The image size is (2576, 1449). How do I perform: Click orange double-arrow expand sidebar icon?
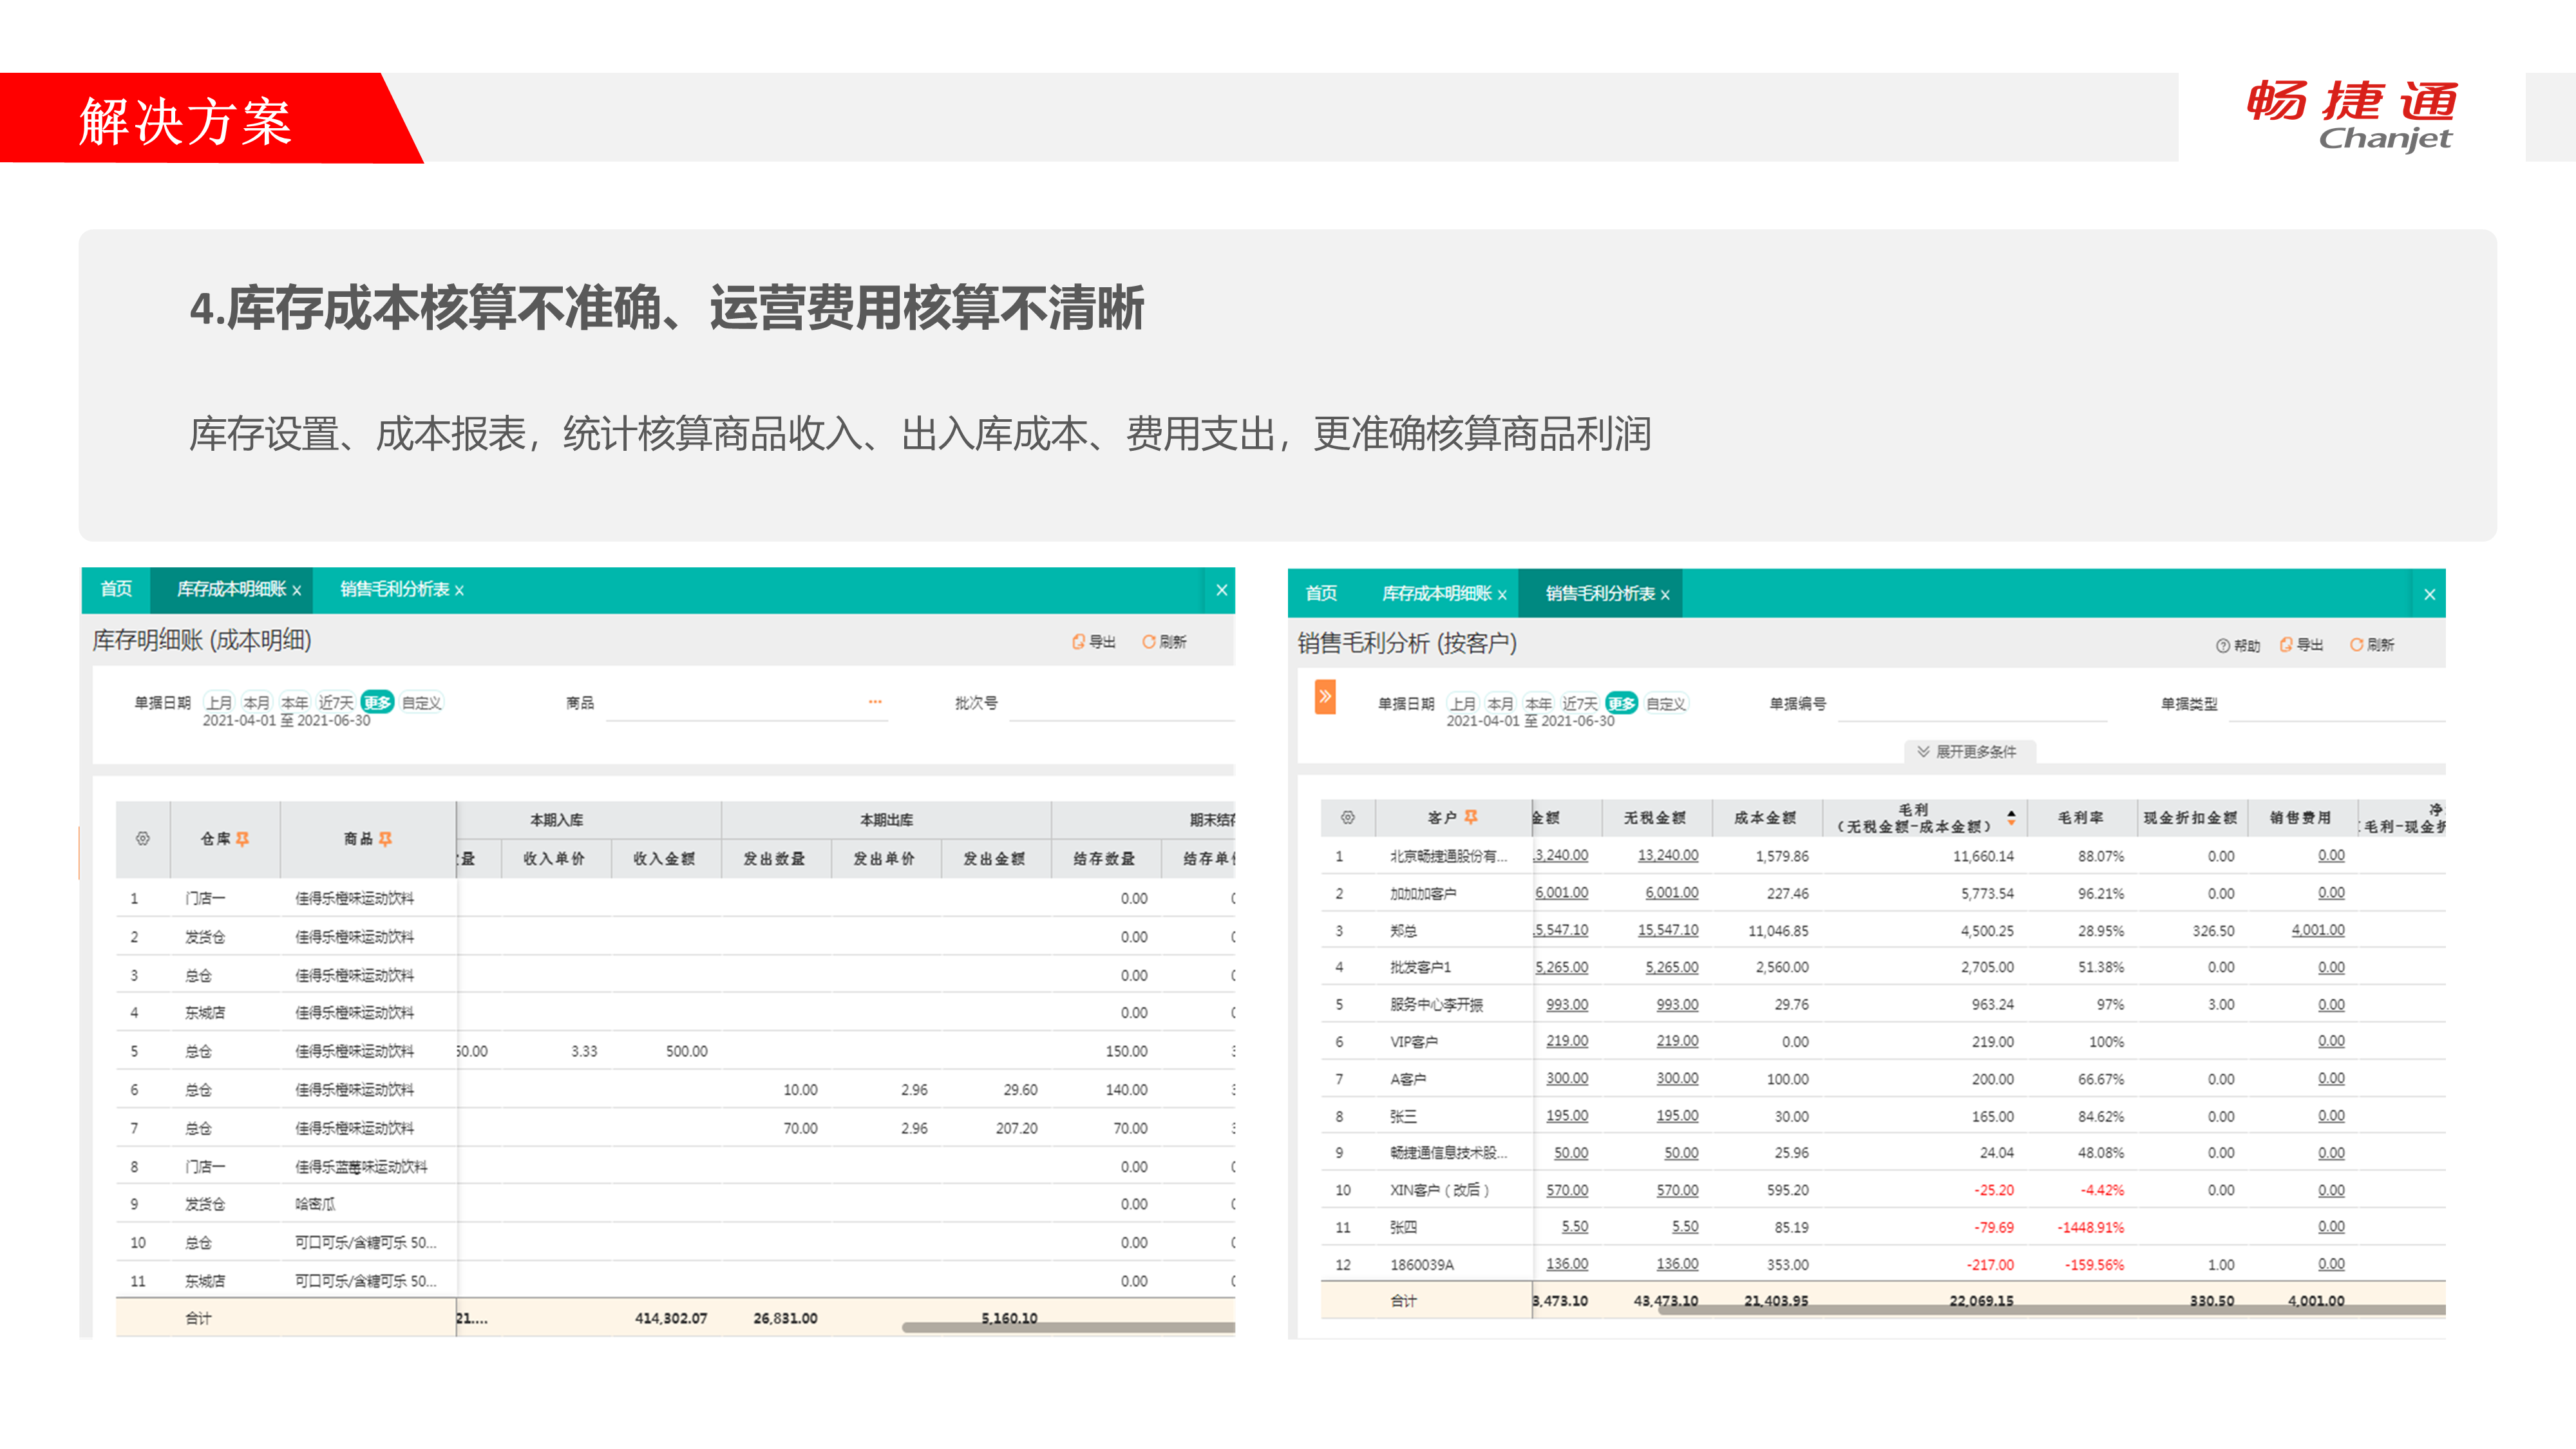click(x=1325, y=697)
